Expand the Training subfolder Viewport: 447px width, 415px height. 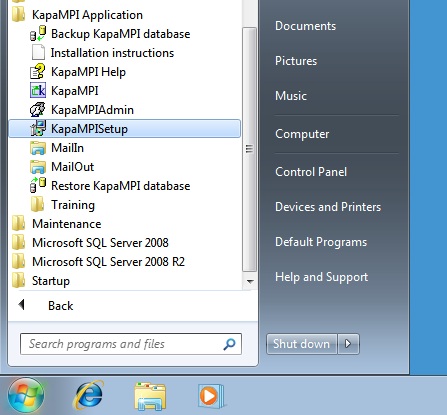pos(73,205)
